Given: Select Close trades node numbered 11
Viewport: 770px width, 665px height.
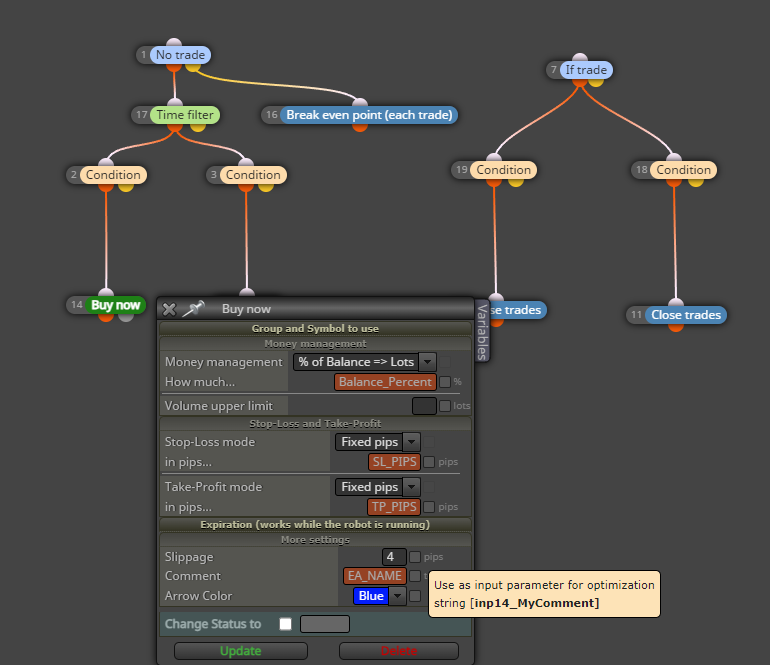Looking at the screenshot, I should tap(686, 315).
